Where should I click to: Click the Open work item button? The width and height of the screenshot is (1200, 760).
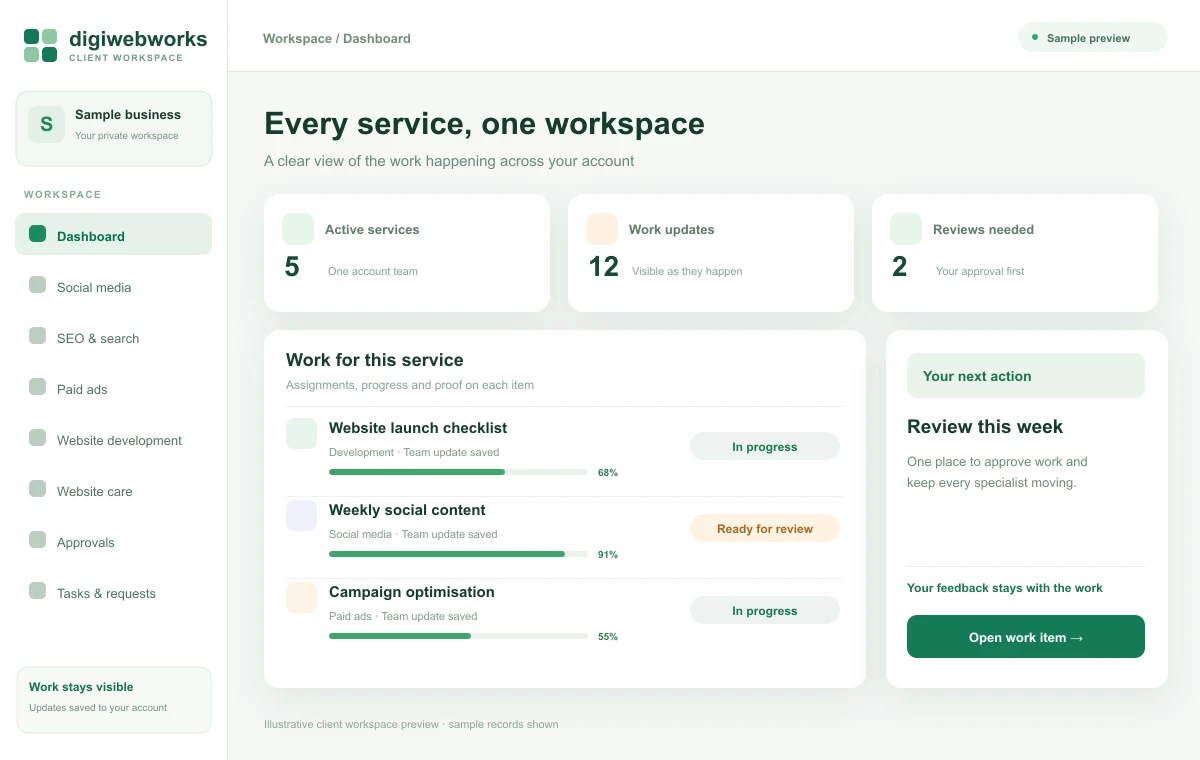point(1026,637)
